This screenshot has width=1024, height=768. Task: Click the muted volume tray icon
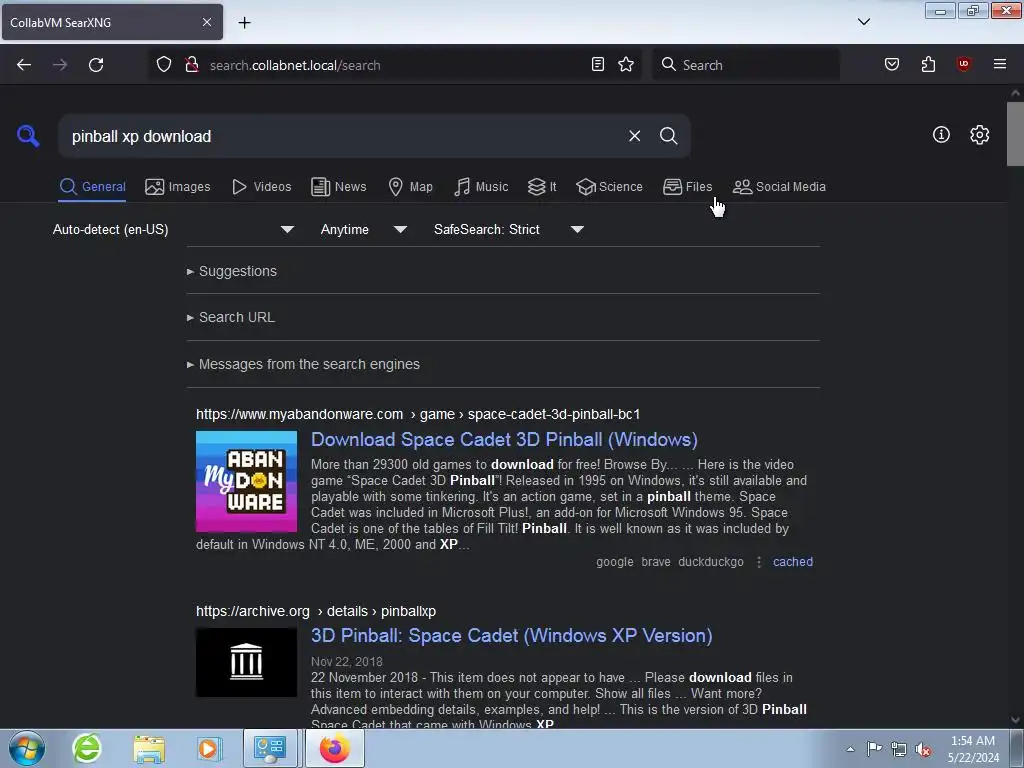[x=923, y=750]
